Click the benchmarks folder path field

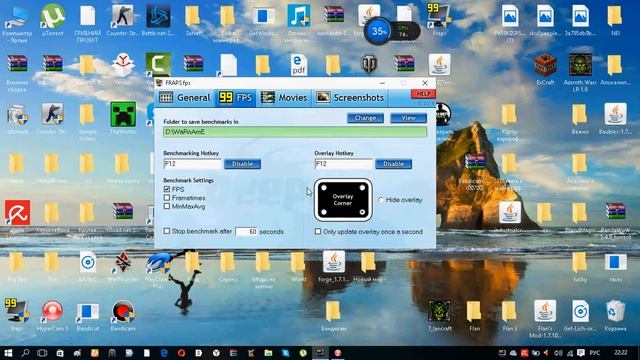pos(295,132)
